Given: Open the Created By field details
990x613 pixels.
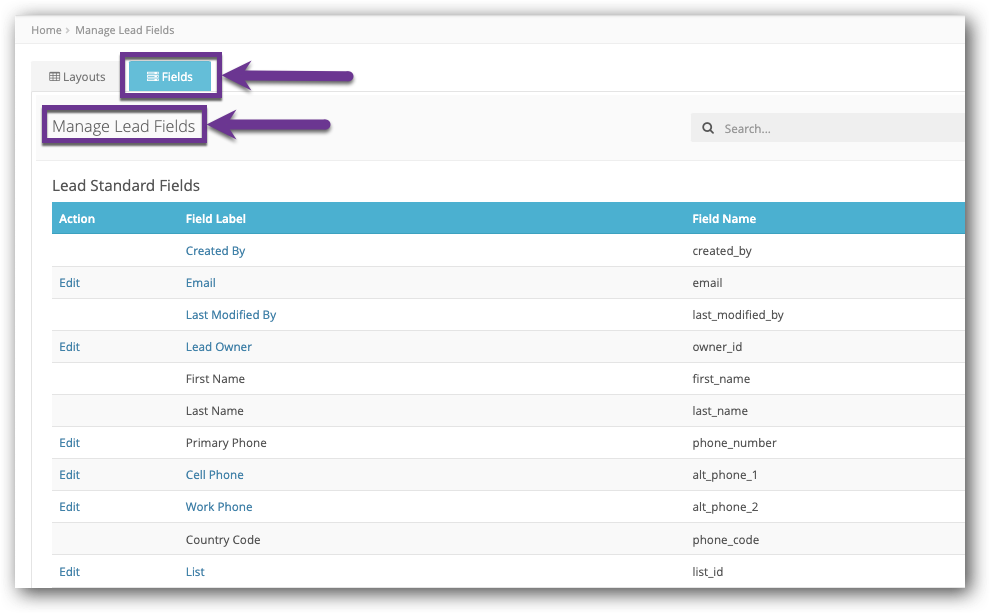Looking at the screenshot, I should tap(215, 250).
